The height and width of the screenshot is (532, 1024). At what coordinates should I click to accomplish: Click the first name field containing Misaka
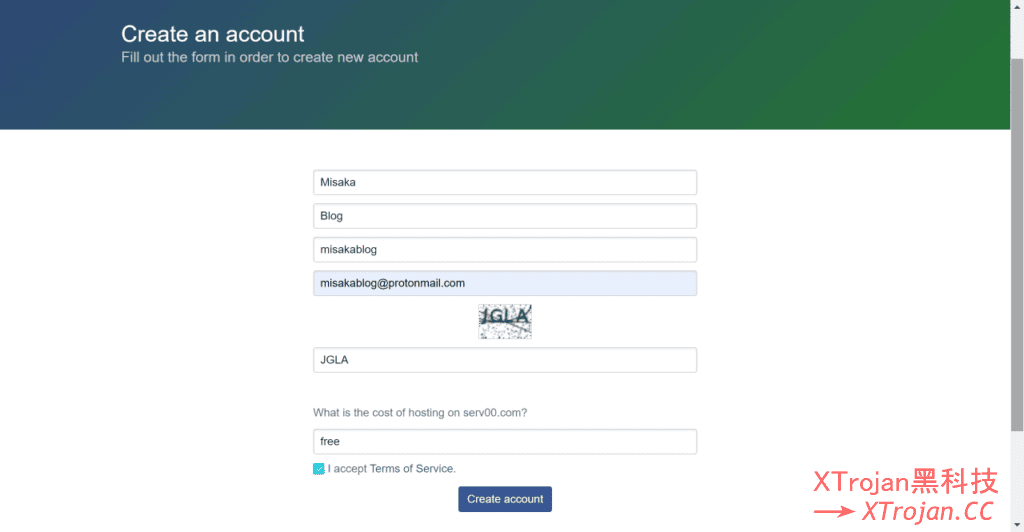(504, 183)
